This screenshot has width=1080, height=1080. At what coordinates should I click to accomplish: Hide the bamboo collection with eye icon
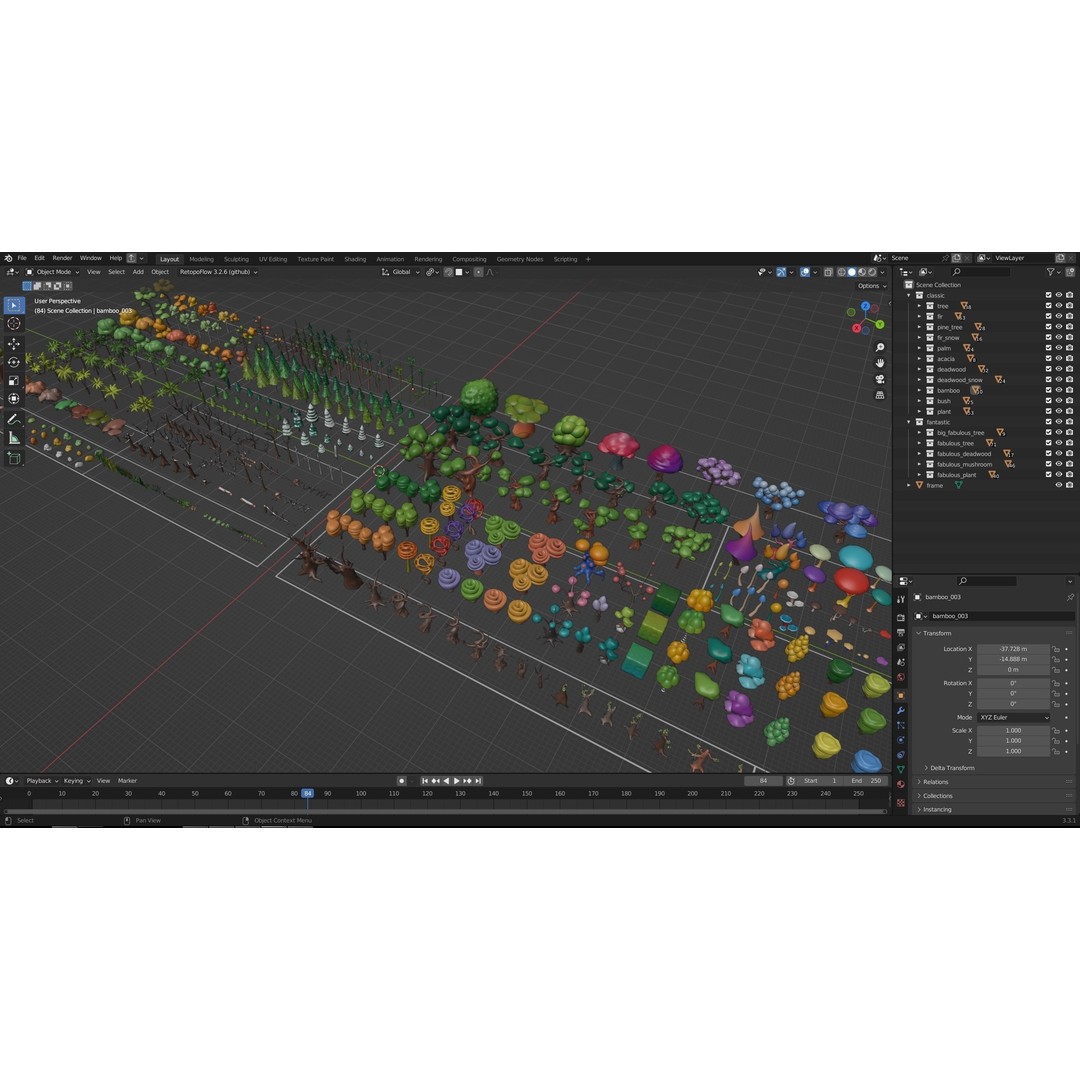tap(1059, 391)
